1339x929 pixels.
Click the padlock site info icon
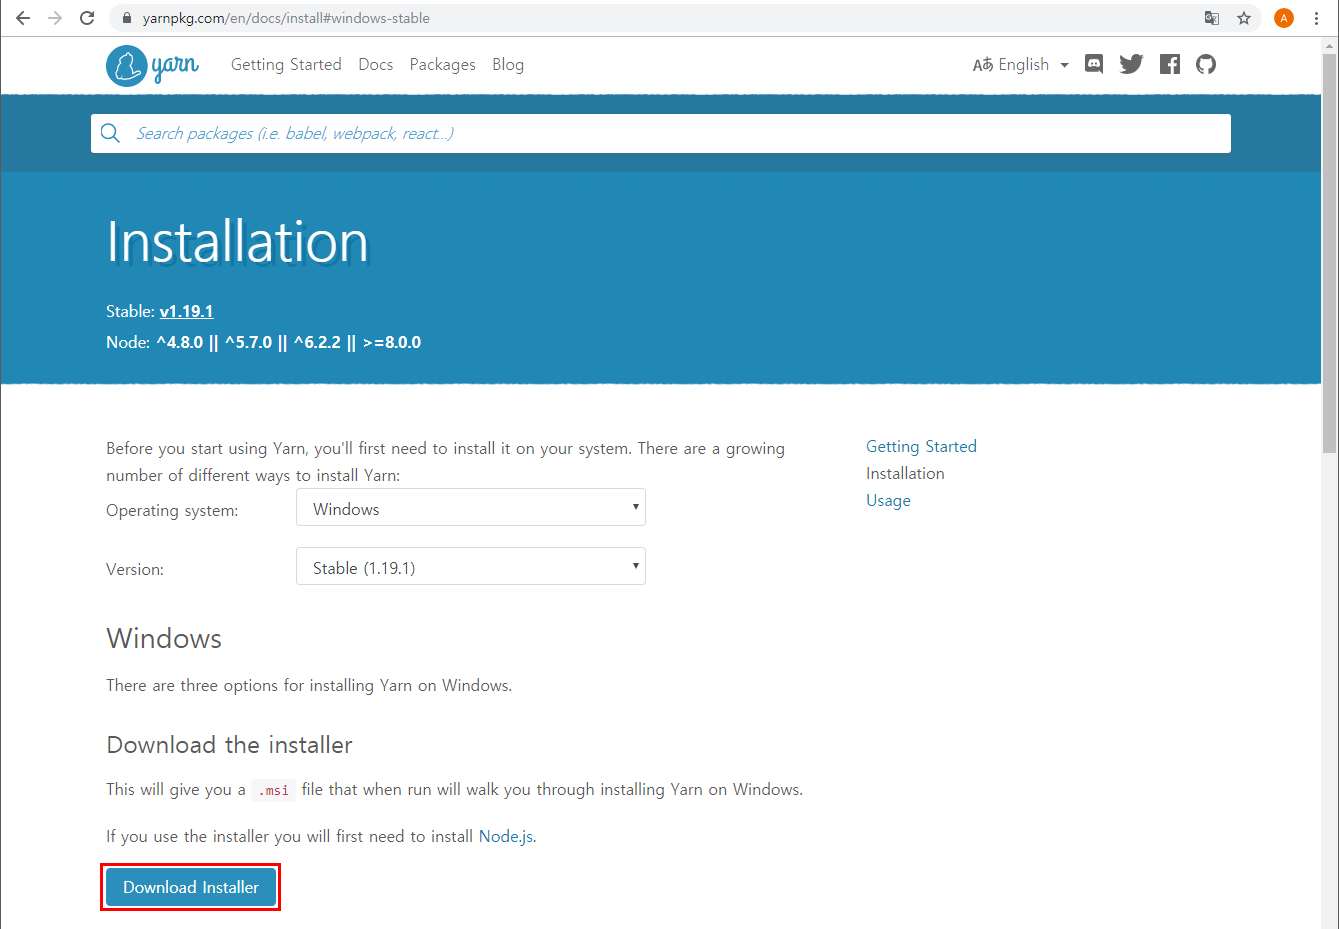[126, 18]
